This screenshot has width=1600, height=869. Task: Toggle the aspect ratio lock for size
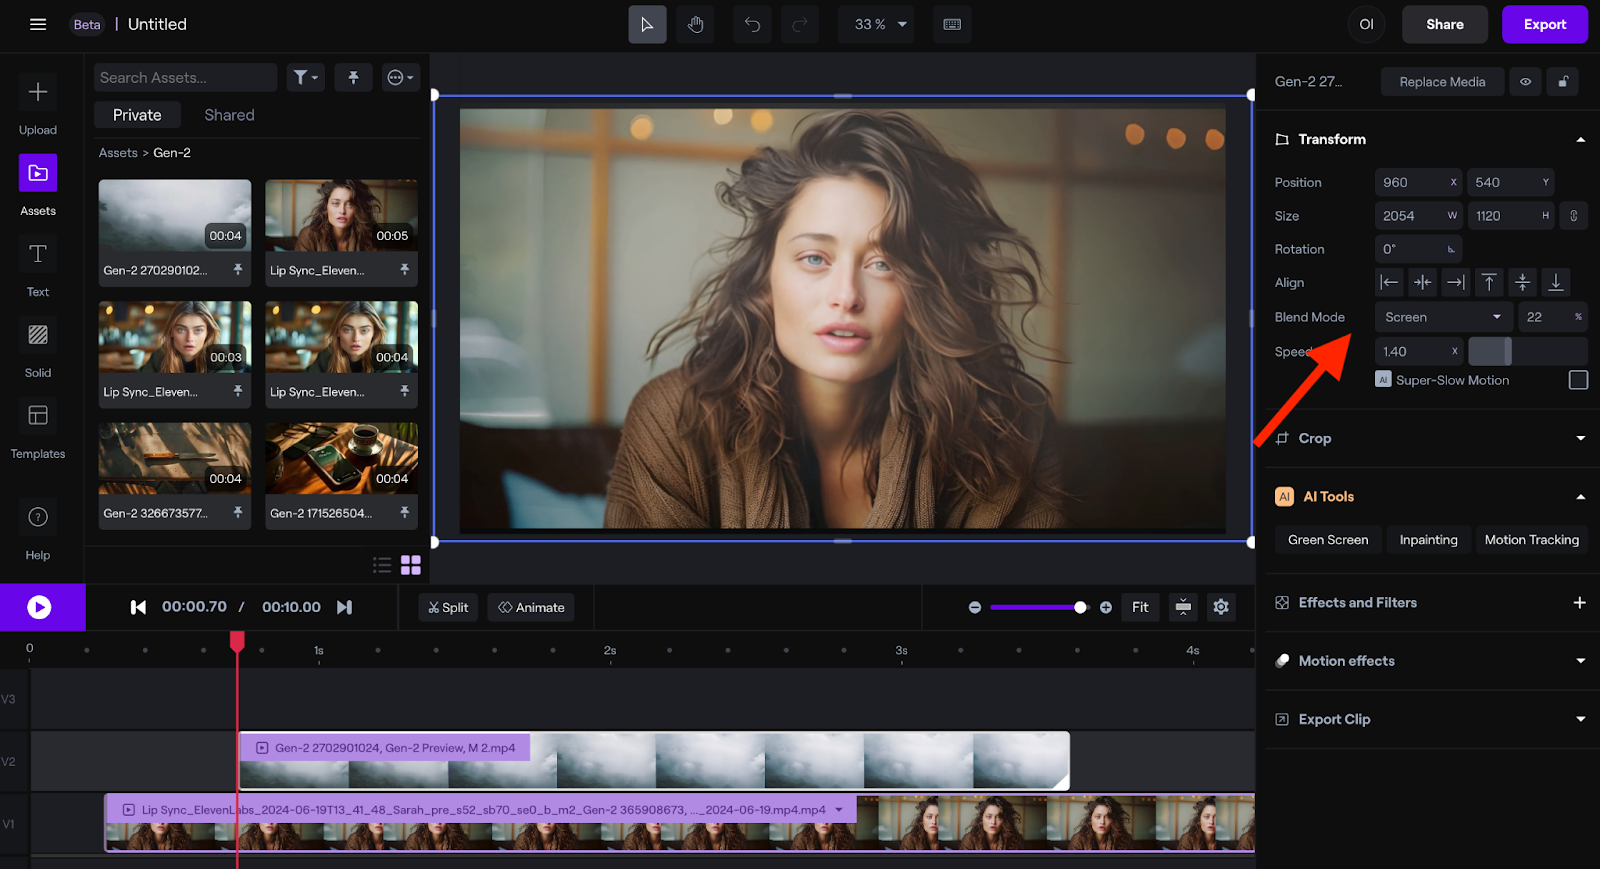[x=1573, y=216]
